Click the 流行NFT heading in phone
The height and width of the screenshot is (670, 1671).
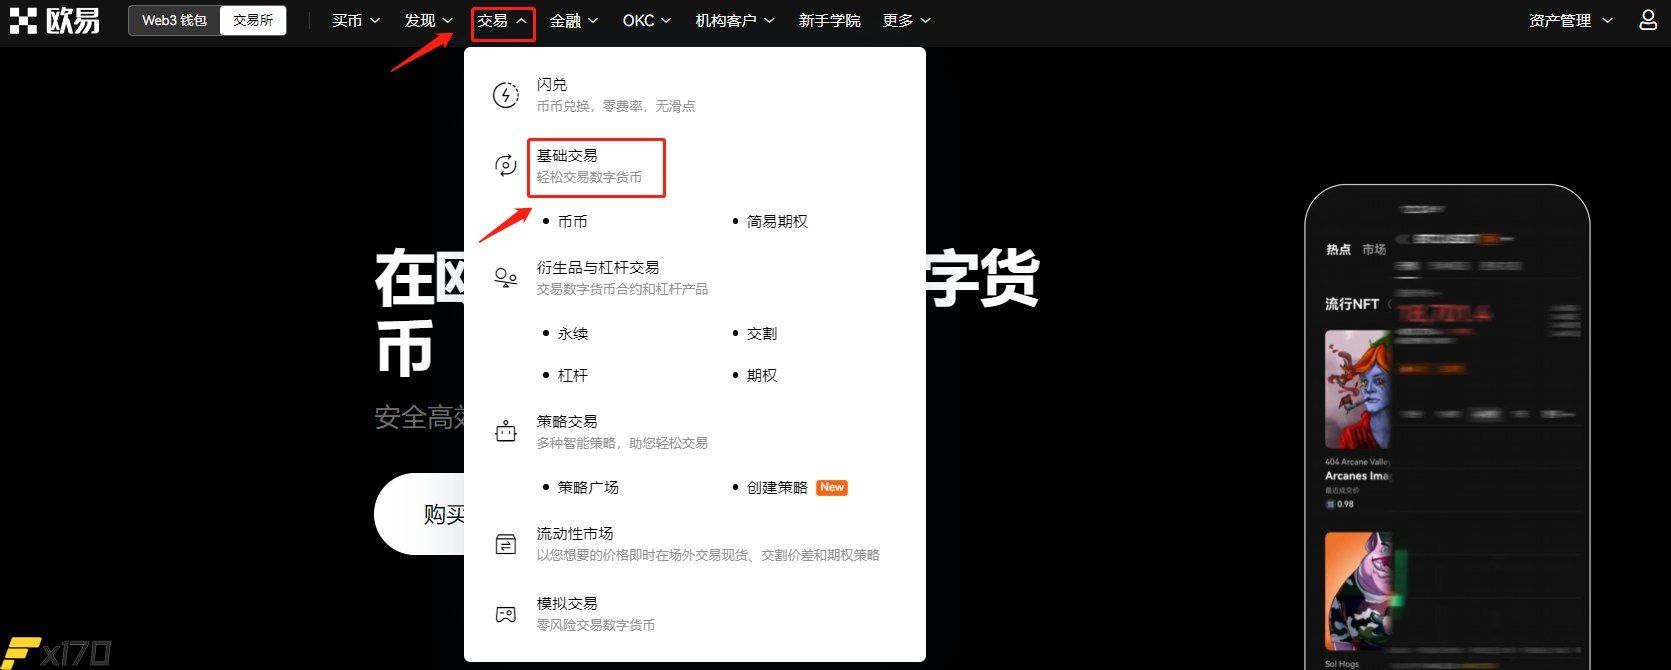pyautogui.click(x=1352, y=303)
